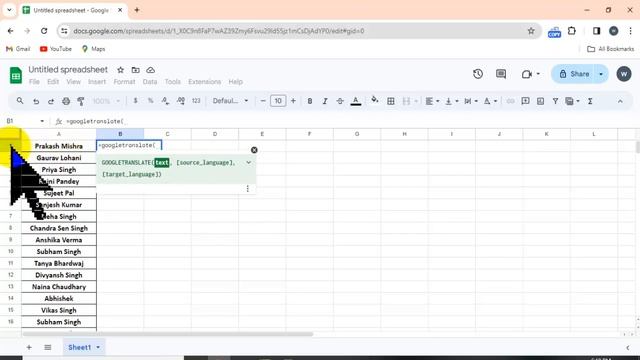Increase the font size
This screenshot has width=640, height=360.
[x=293, y=101]
